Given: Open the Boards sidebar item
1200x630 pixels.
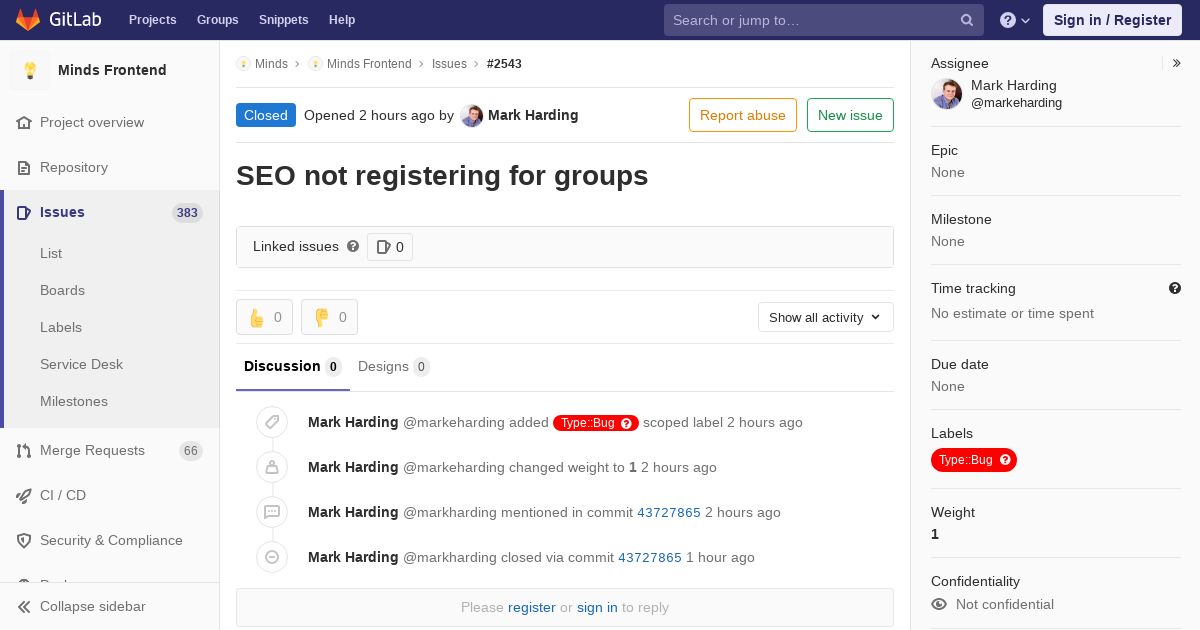Looking at the screenshot, I should point(62,290).
